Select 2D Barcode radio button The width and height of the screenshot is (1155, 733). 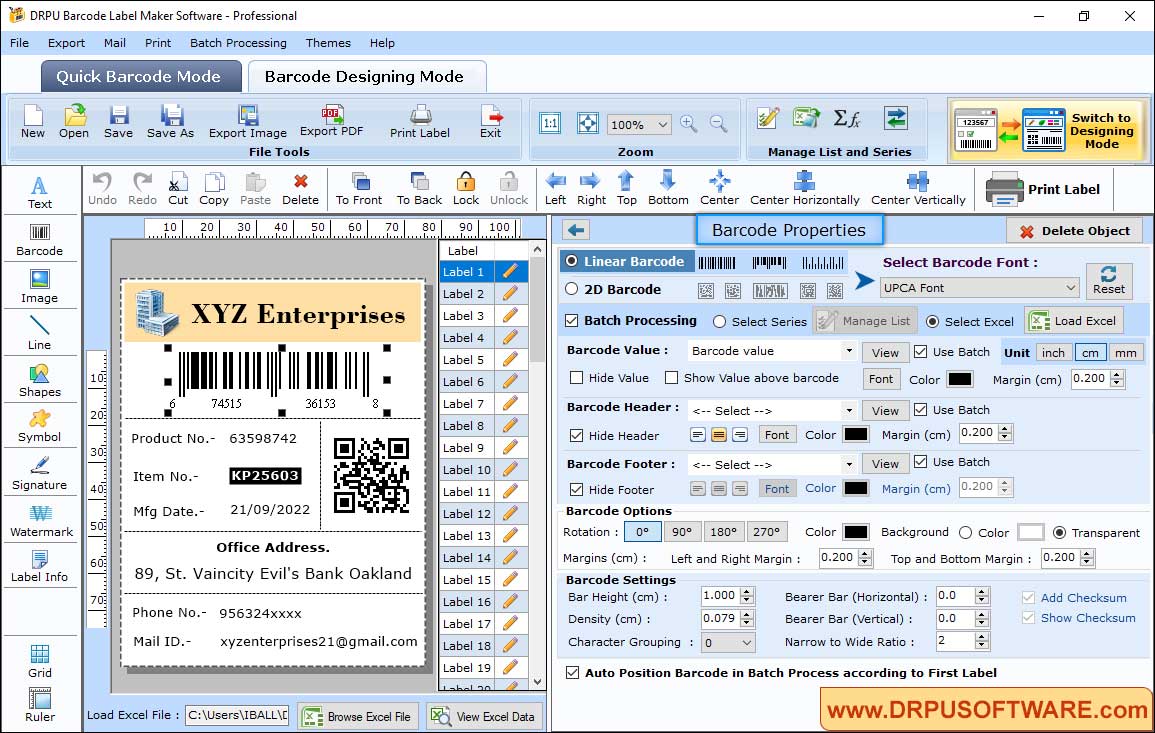[572, 290]
